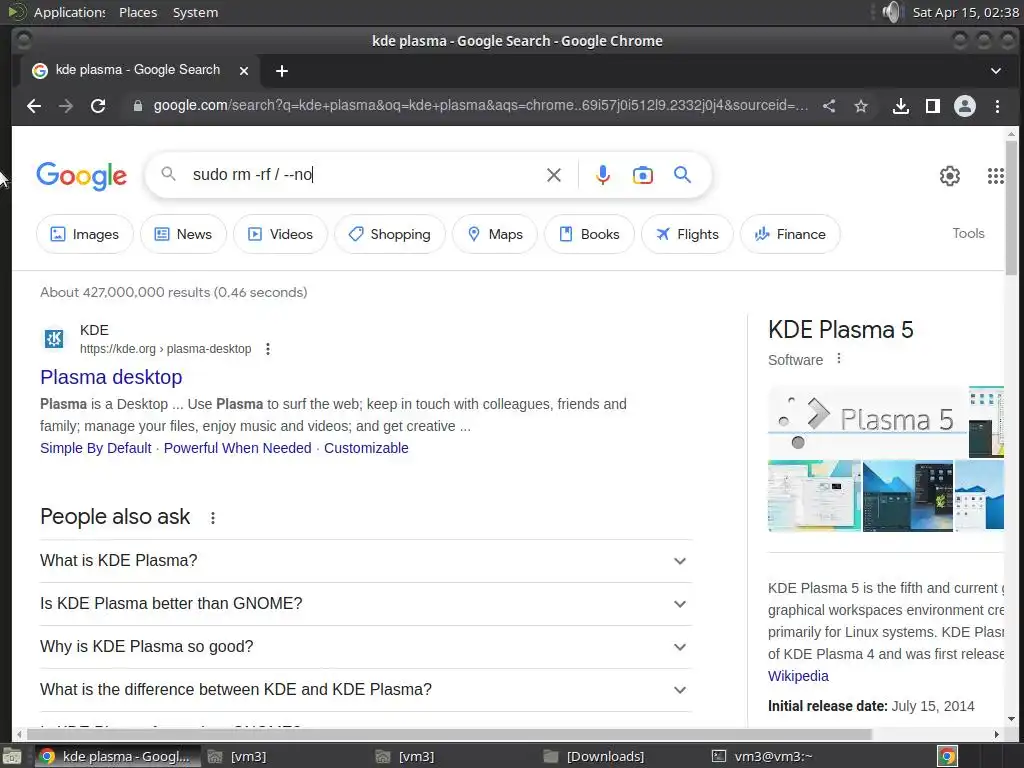Click the horizontal page scrollbar
Image resolution: width=1024 pixels, height=768 pixels.
pos(449,734)
